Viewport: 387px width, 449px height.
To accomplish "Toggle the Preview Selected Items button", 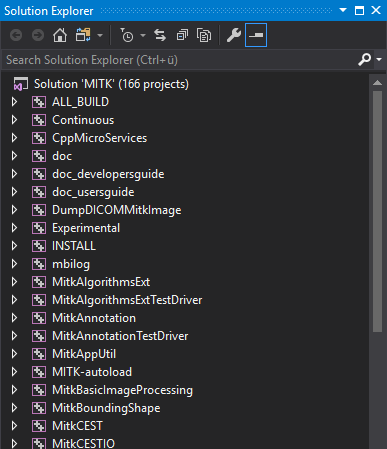I will pos(256,35).
